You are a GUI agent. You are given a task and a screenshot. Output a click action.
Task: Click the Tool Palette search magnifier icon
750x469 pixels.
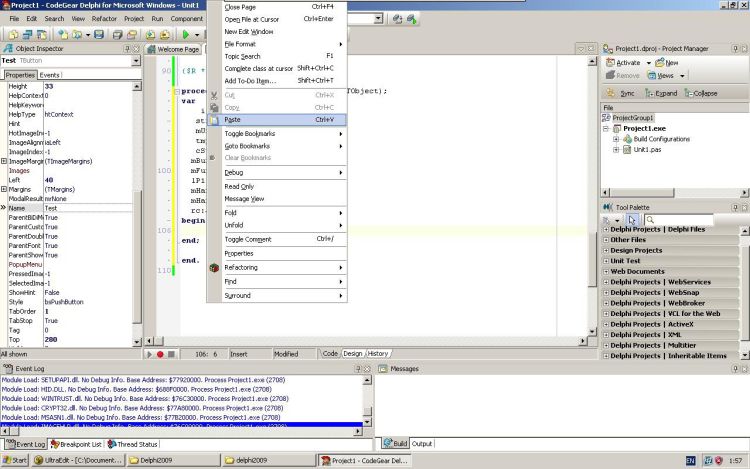(x=650, y=220)
